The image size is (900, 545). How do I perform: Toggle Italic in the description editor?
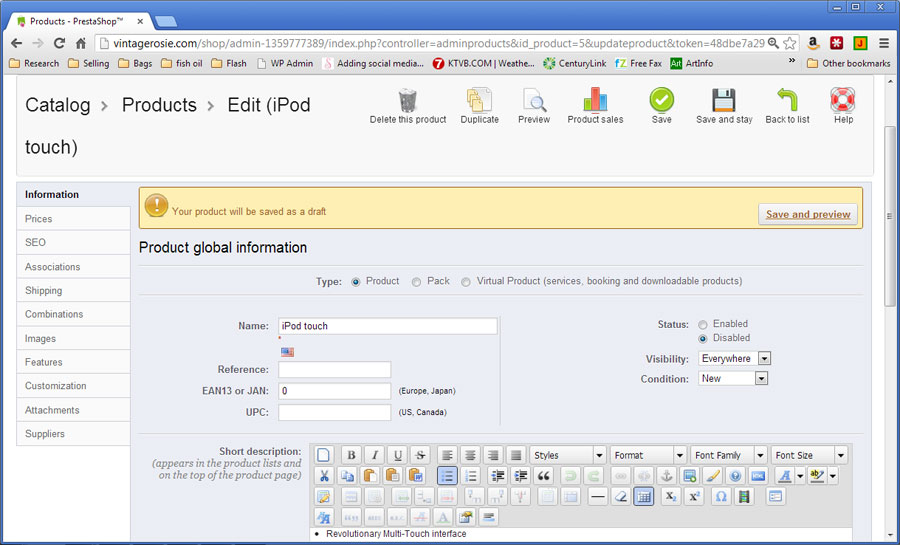374,455
